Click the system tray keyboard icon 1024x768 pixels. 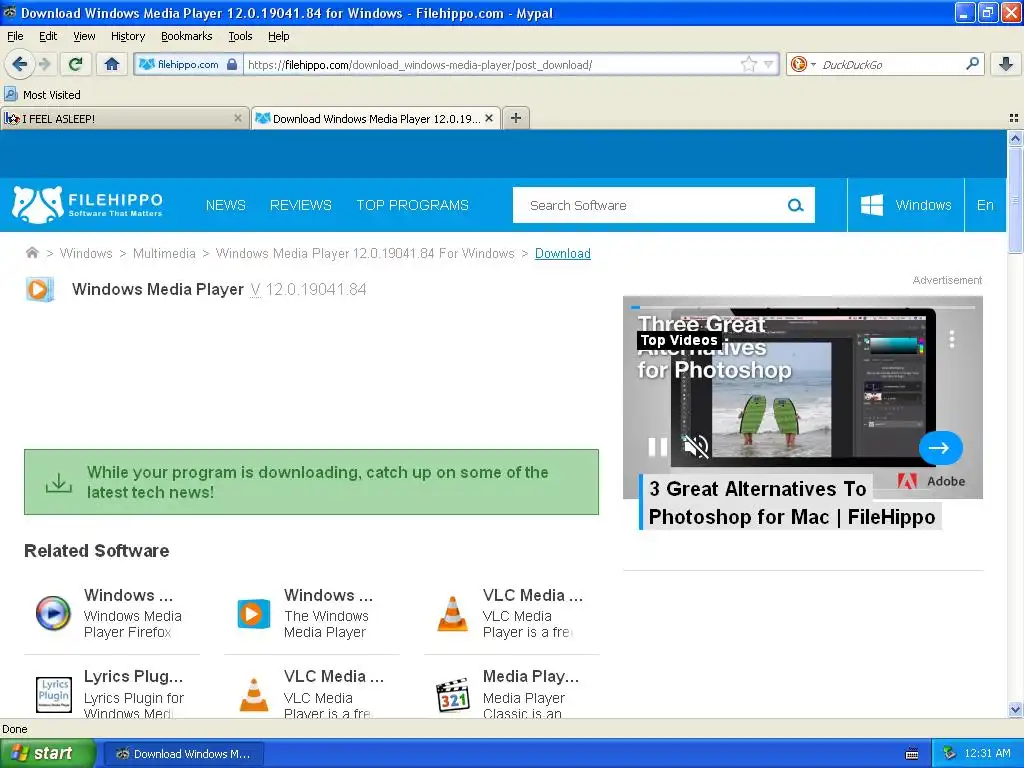[912, 754]
